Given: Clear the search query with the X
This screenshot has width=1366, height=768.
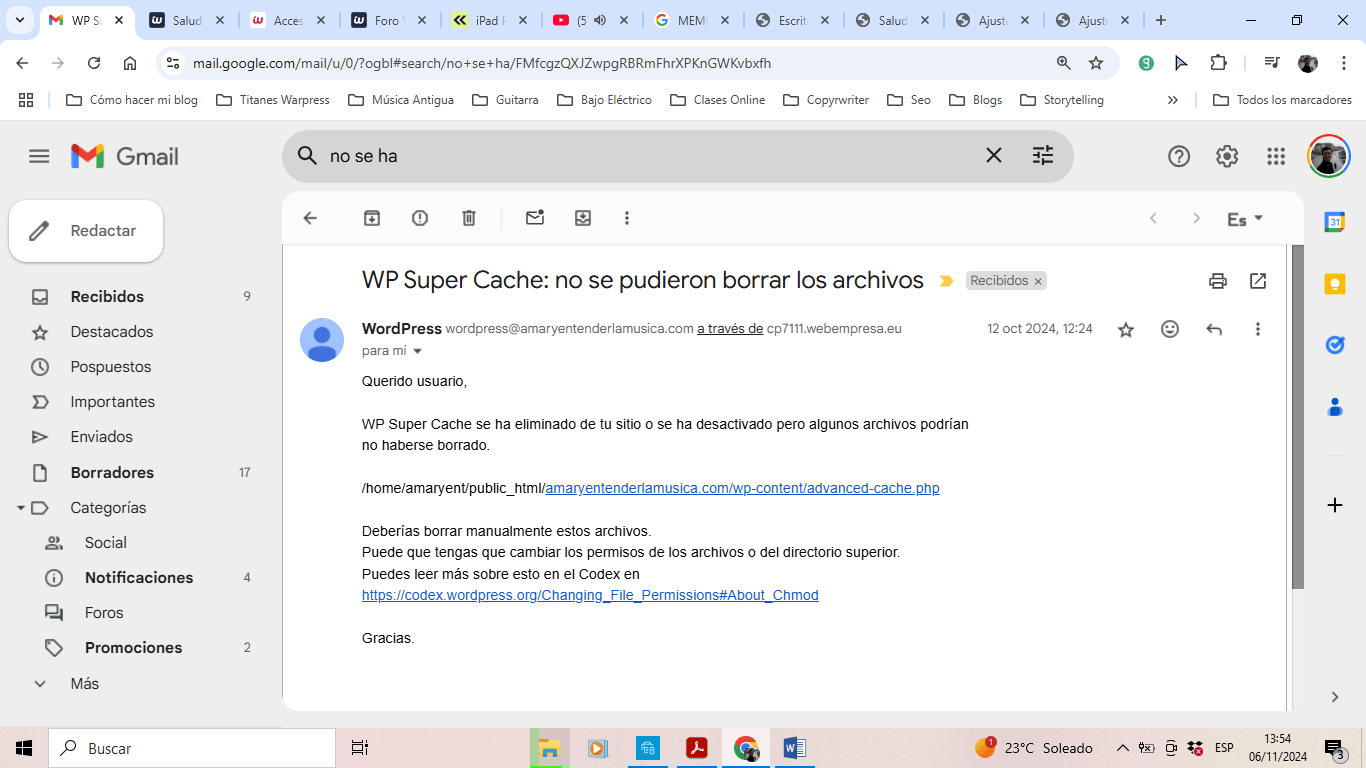Looking at the screenshot, I should point(994,155).
